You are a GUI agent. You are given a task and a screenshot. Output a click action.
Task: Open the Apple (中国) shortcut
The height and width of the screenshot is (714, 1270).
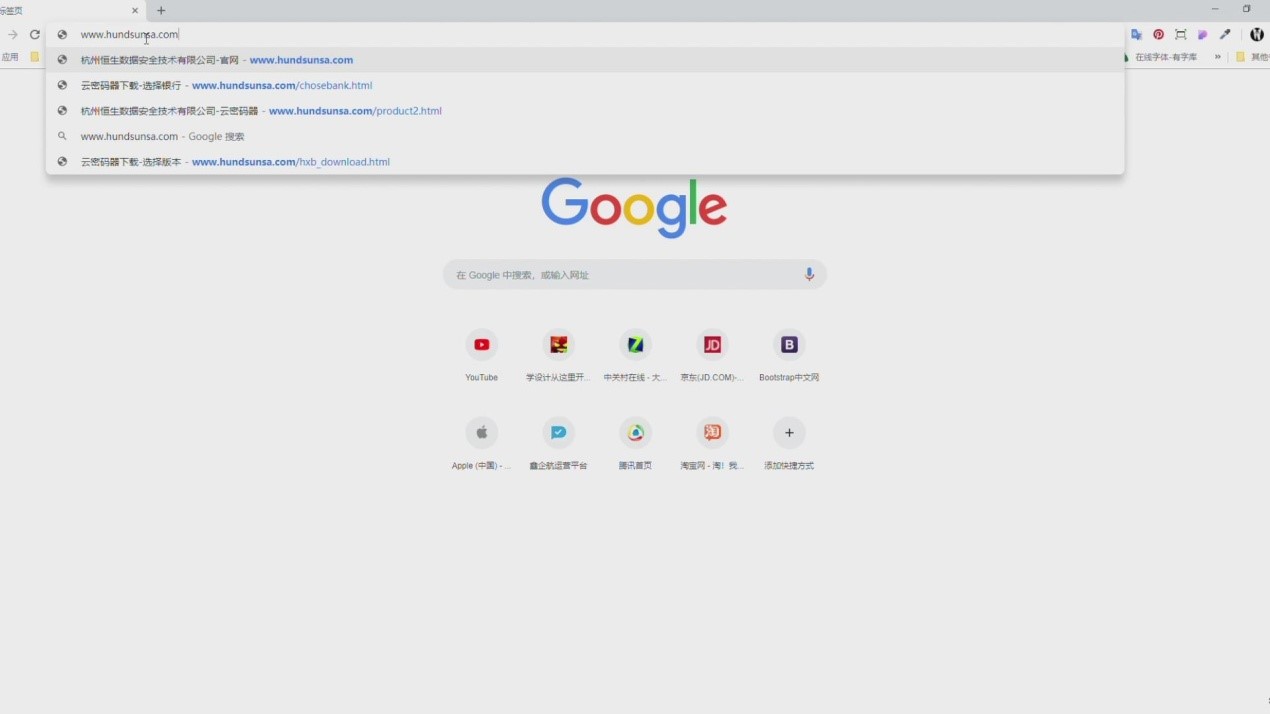coord(481,433)
